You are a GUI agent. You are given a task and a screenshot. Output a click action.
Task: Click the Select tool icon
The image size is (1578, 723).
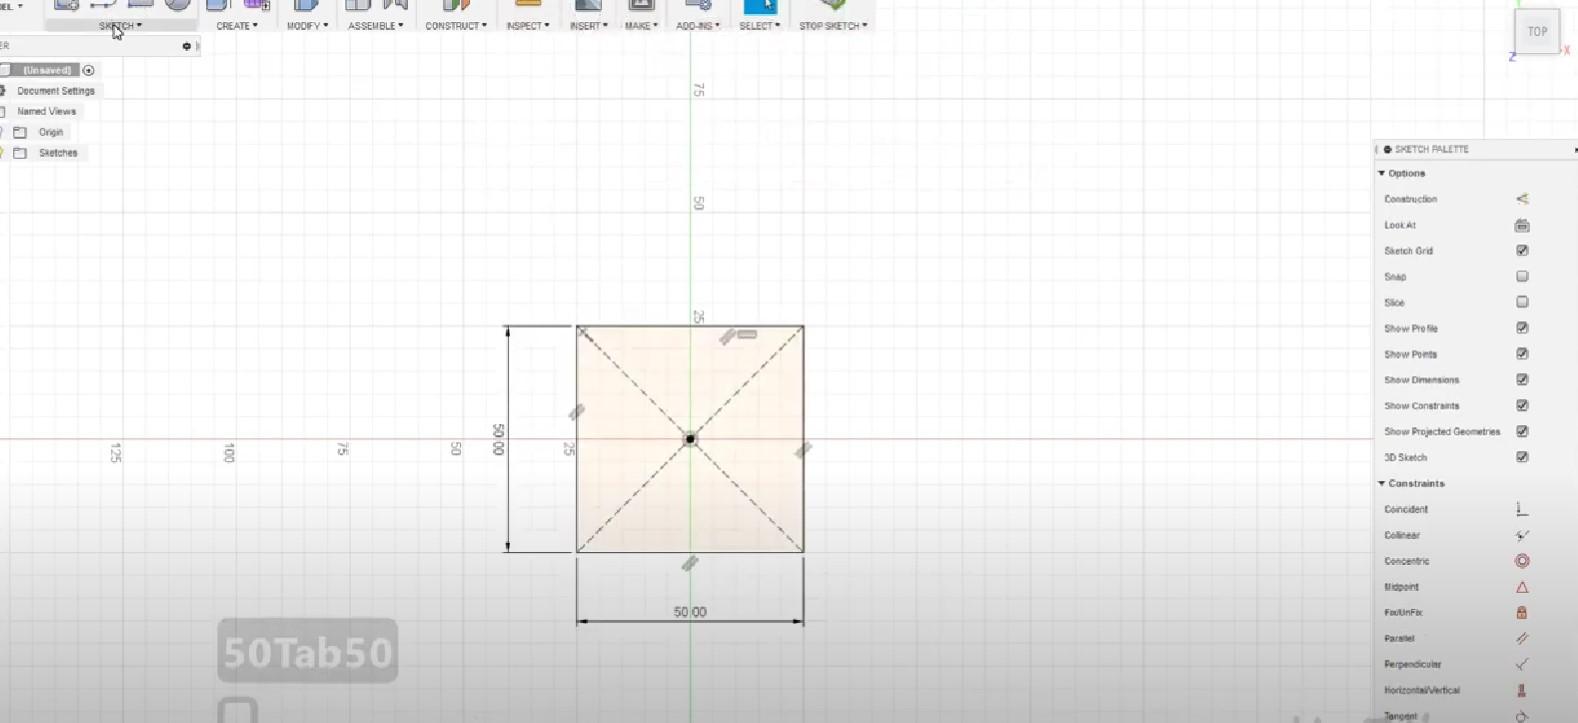[x=759, y=6]
